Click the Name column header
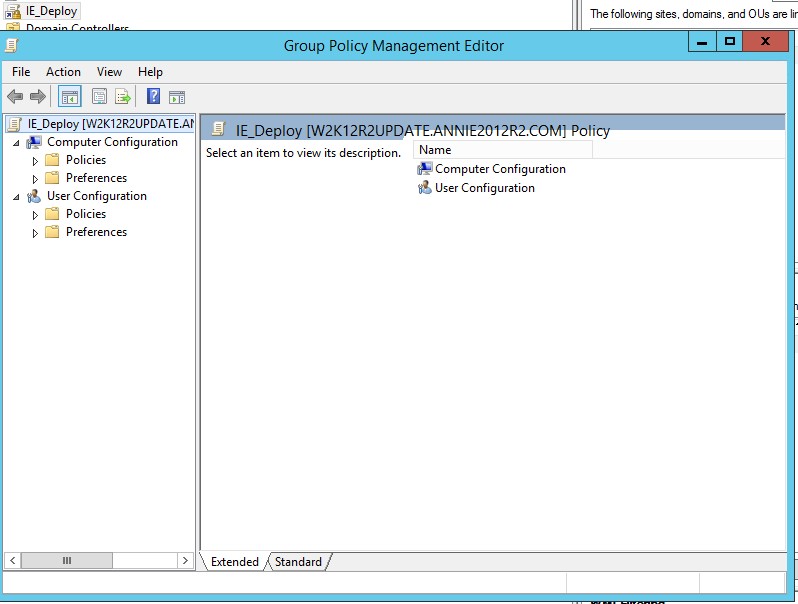The image size is (798, 604). pos(502,150)
